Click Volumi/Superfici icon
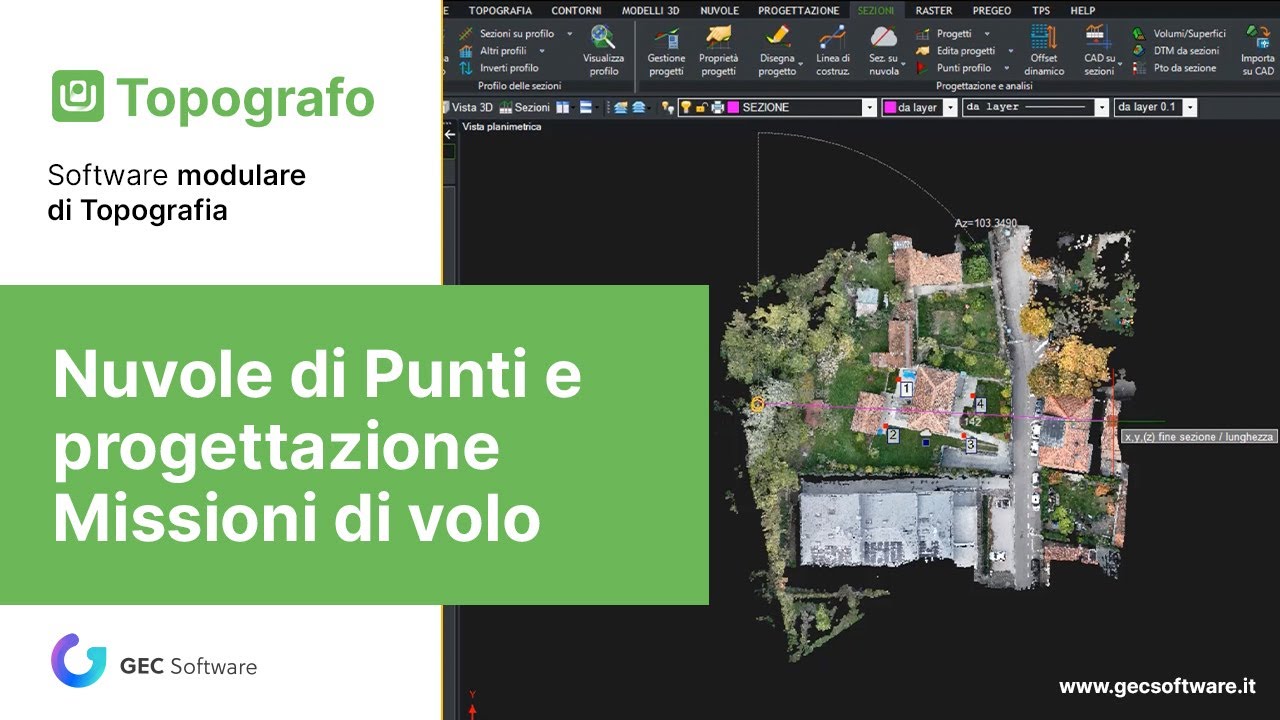 (1139, 34)
